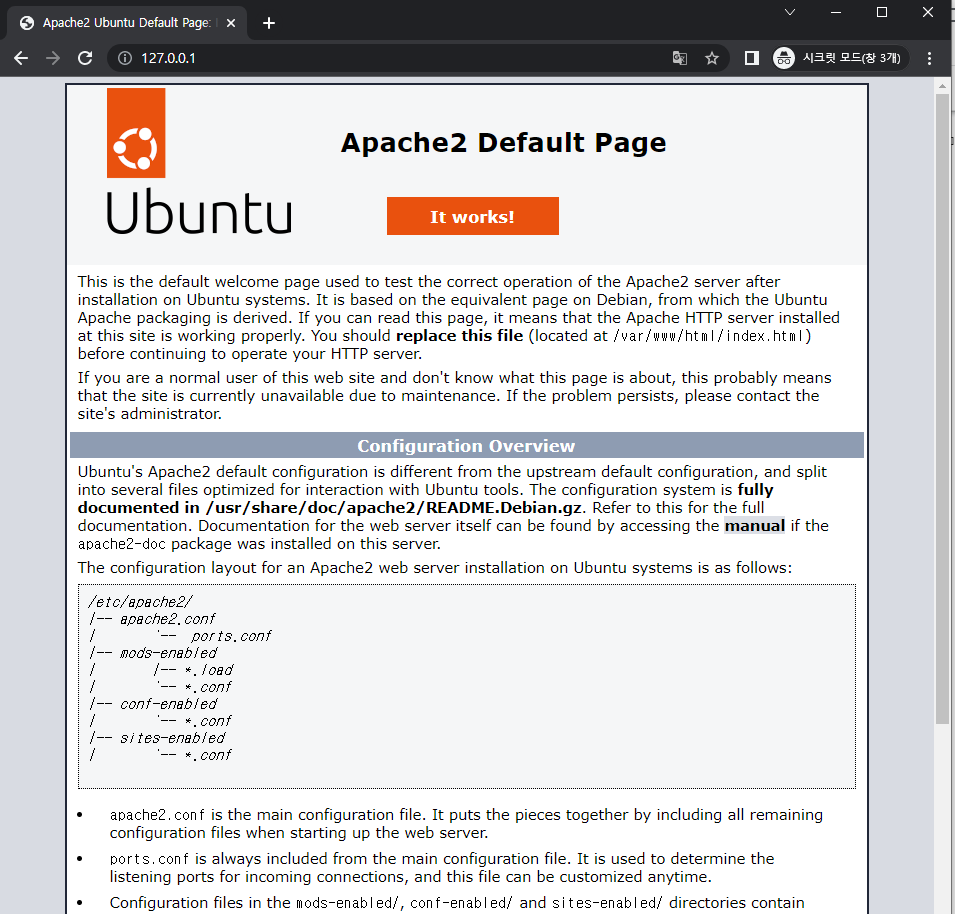Viewport: 955px width, 914px height.
Task: Click the scrollbar up arrow
Action: [942, 86]
